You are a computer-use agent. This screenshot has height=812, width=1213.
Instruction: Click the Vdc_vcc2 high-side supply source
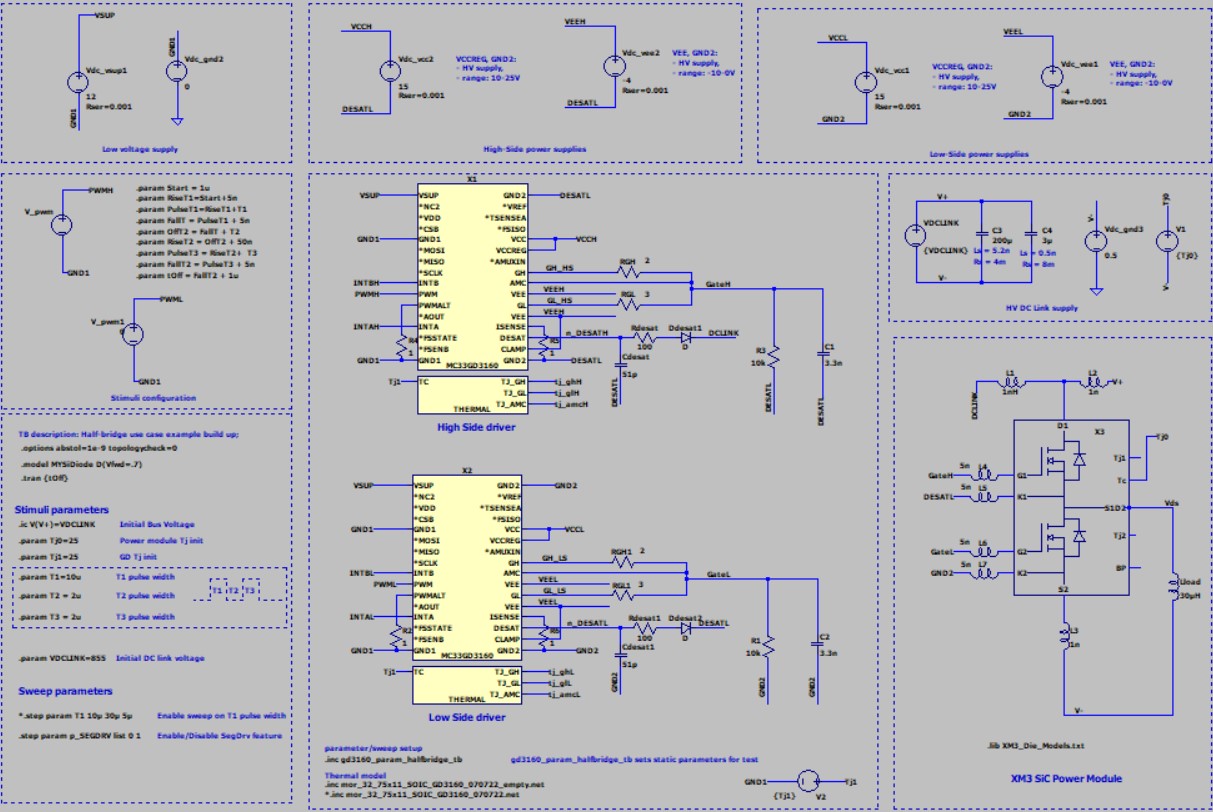[x=389, y=70]
